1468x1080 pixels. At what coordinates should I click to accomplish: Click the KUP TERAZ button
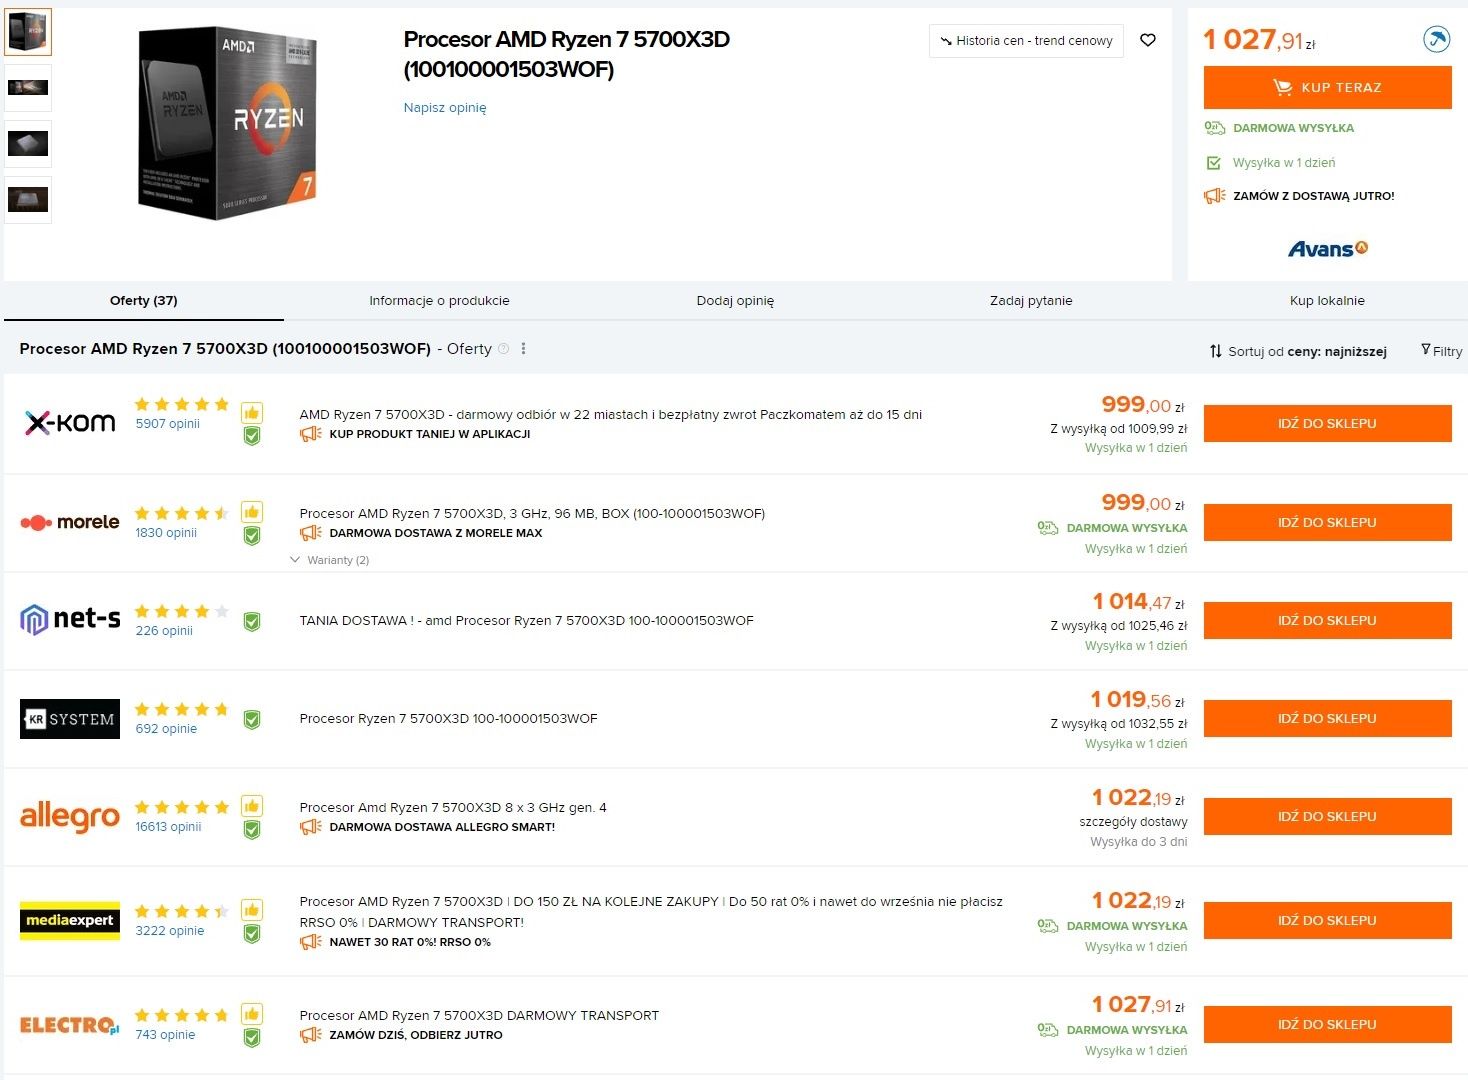point(1327,87)
